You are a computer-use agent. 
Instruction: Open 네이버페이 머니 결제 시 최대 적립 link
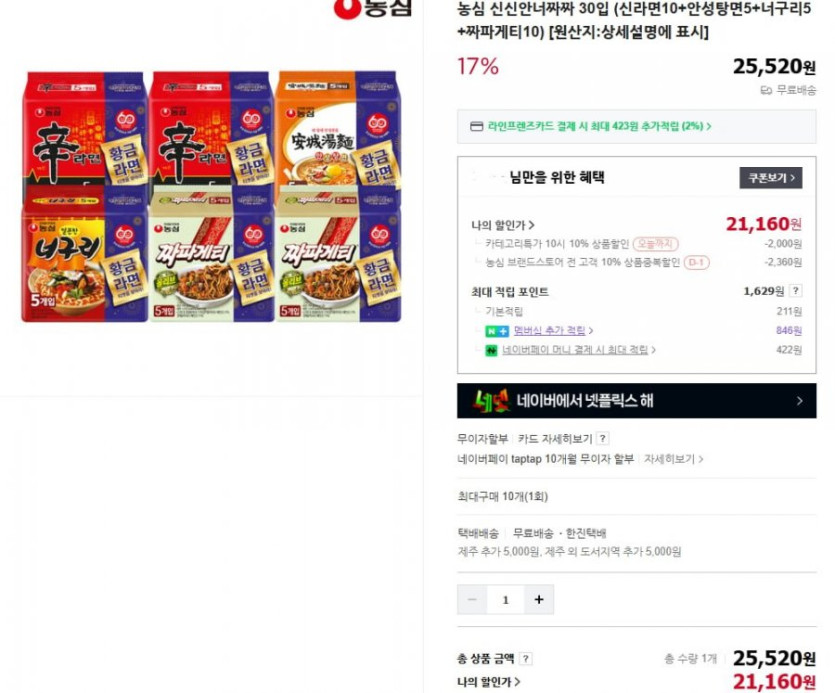(579, 350)
